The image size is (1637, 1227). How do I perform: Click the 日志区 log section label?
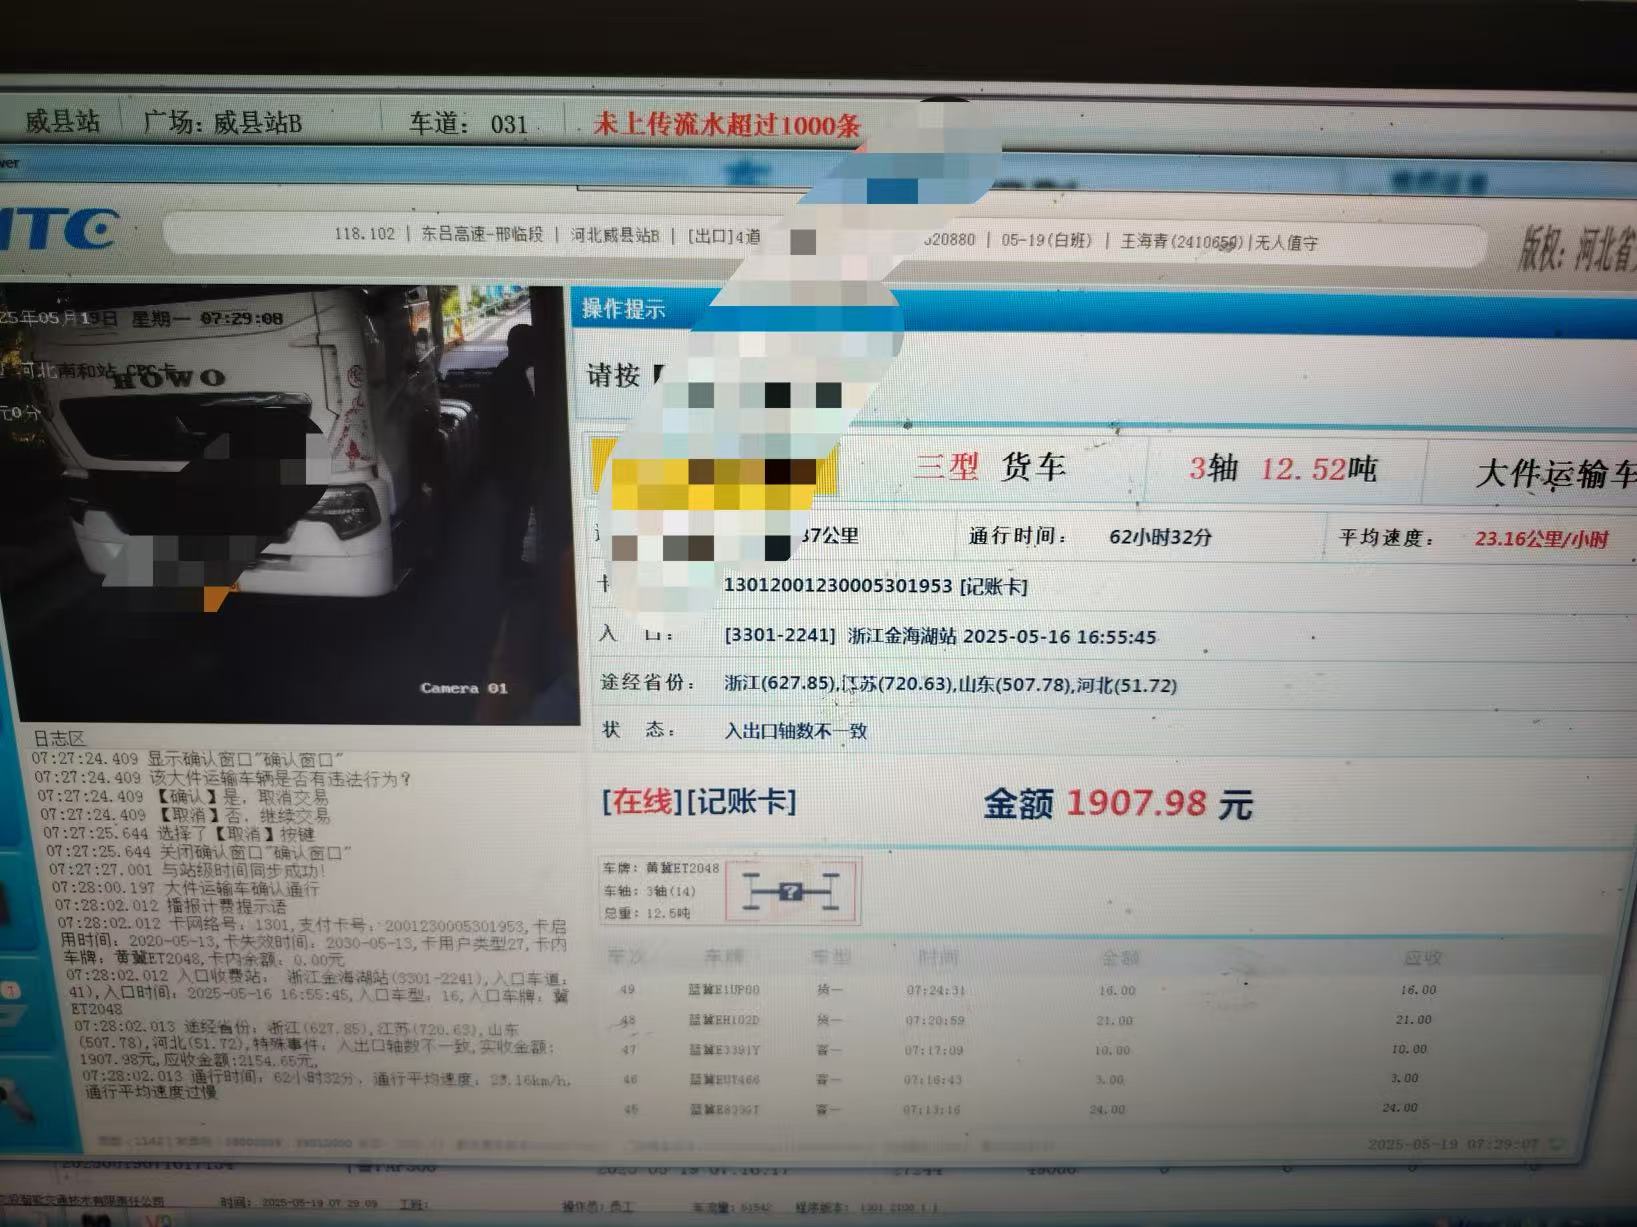click(x=59, y=738)
